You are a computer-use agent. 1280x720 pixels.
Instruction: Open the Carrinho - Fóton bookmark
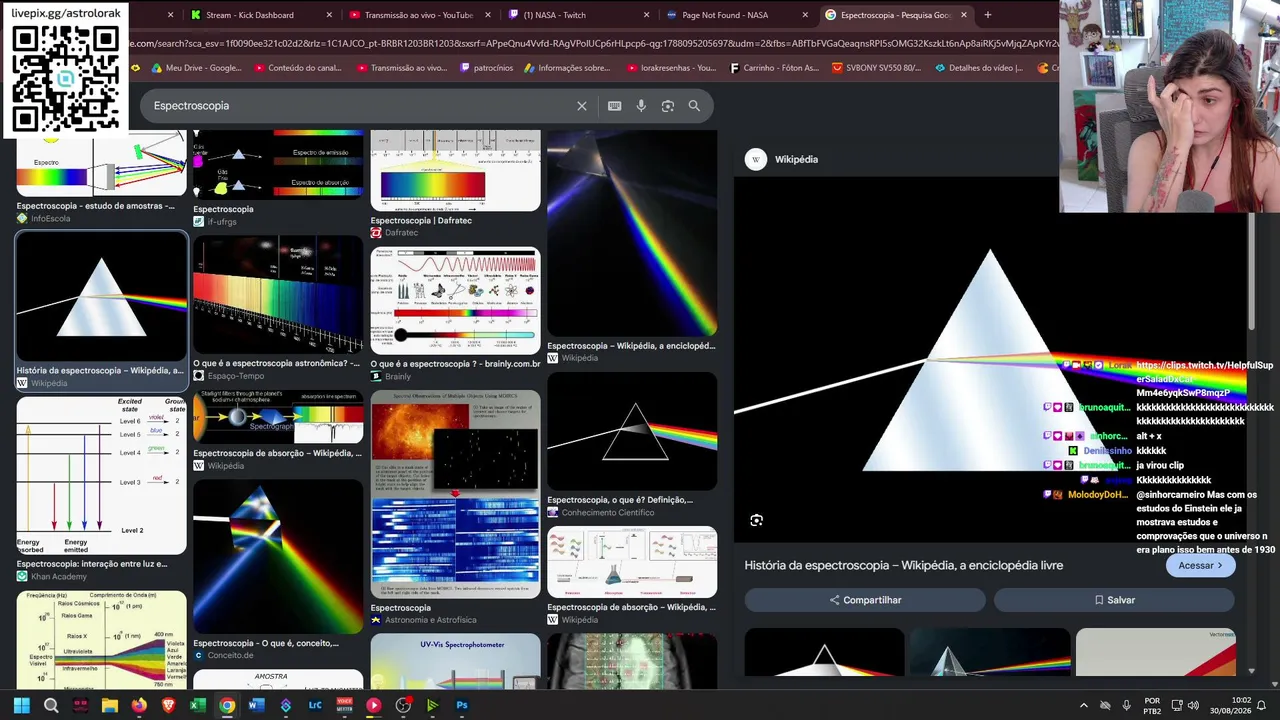click(775, 68)
